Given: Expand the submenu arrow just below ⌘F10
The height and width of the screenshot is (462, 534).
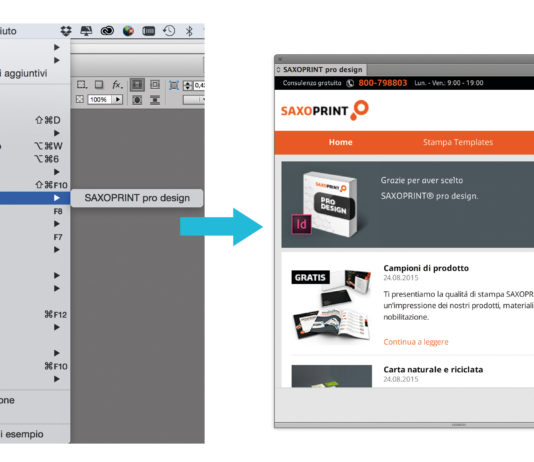Looking at the screenshot, I should click(x=57, y=379).
